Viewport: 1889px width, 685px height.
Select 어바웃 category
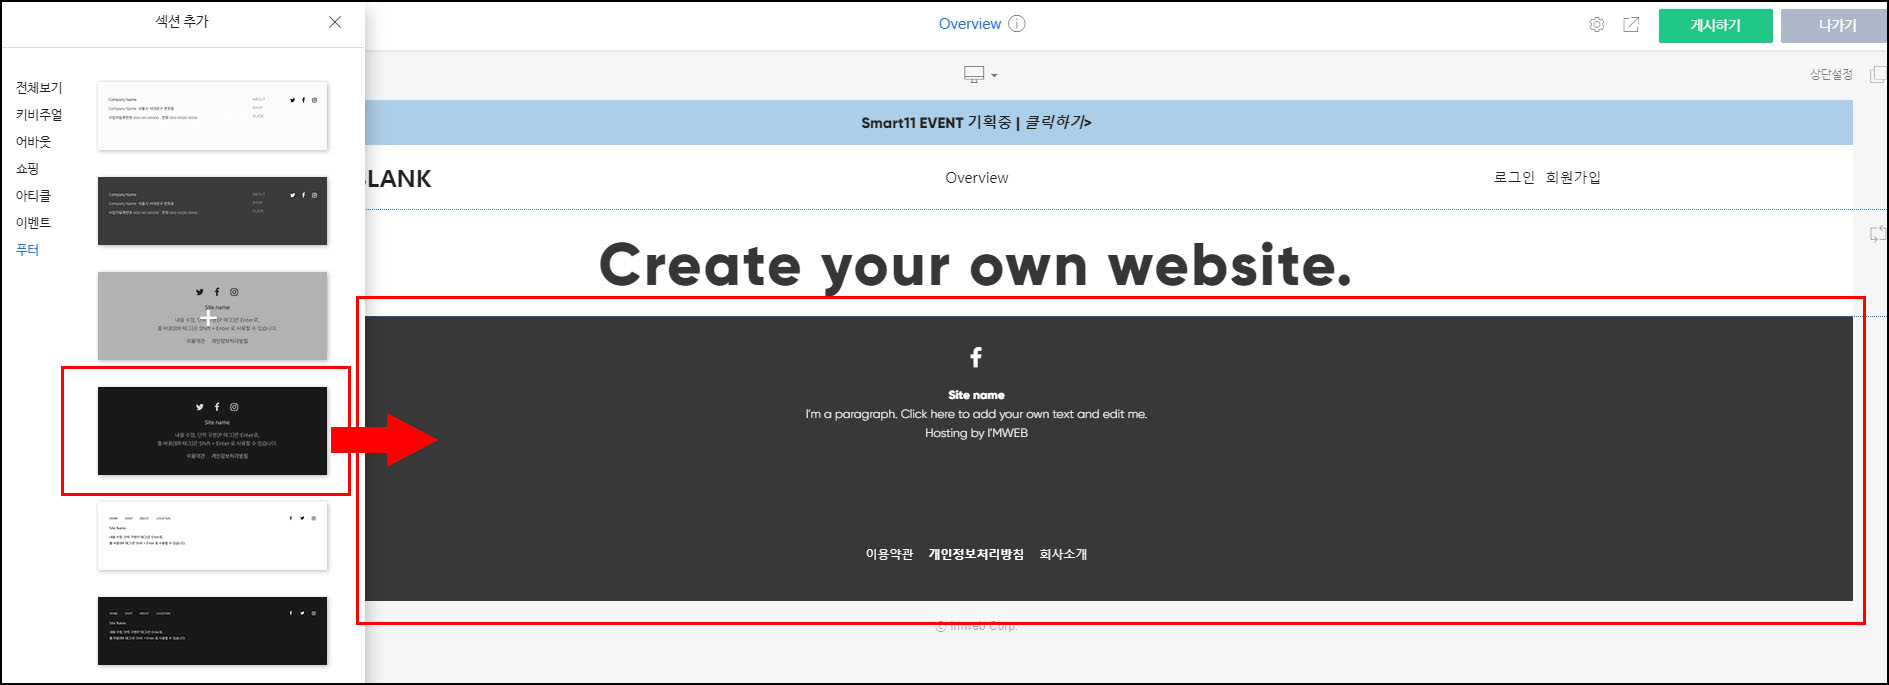[x=33, y=142]
